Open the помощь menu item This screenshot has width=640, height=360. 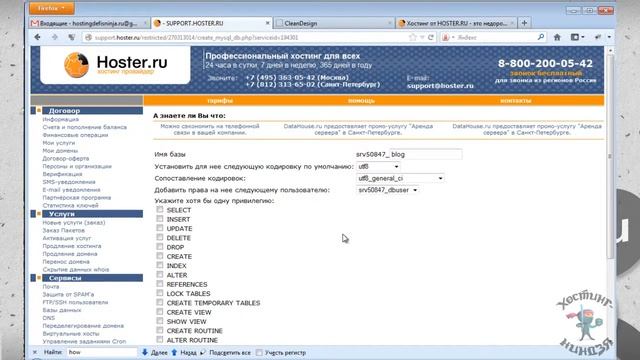[361, 101]
